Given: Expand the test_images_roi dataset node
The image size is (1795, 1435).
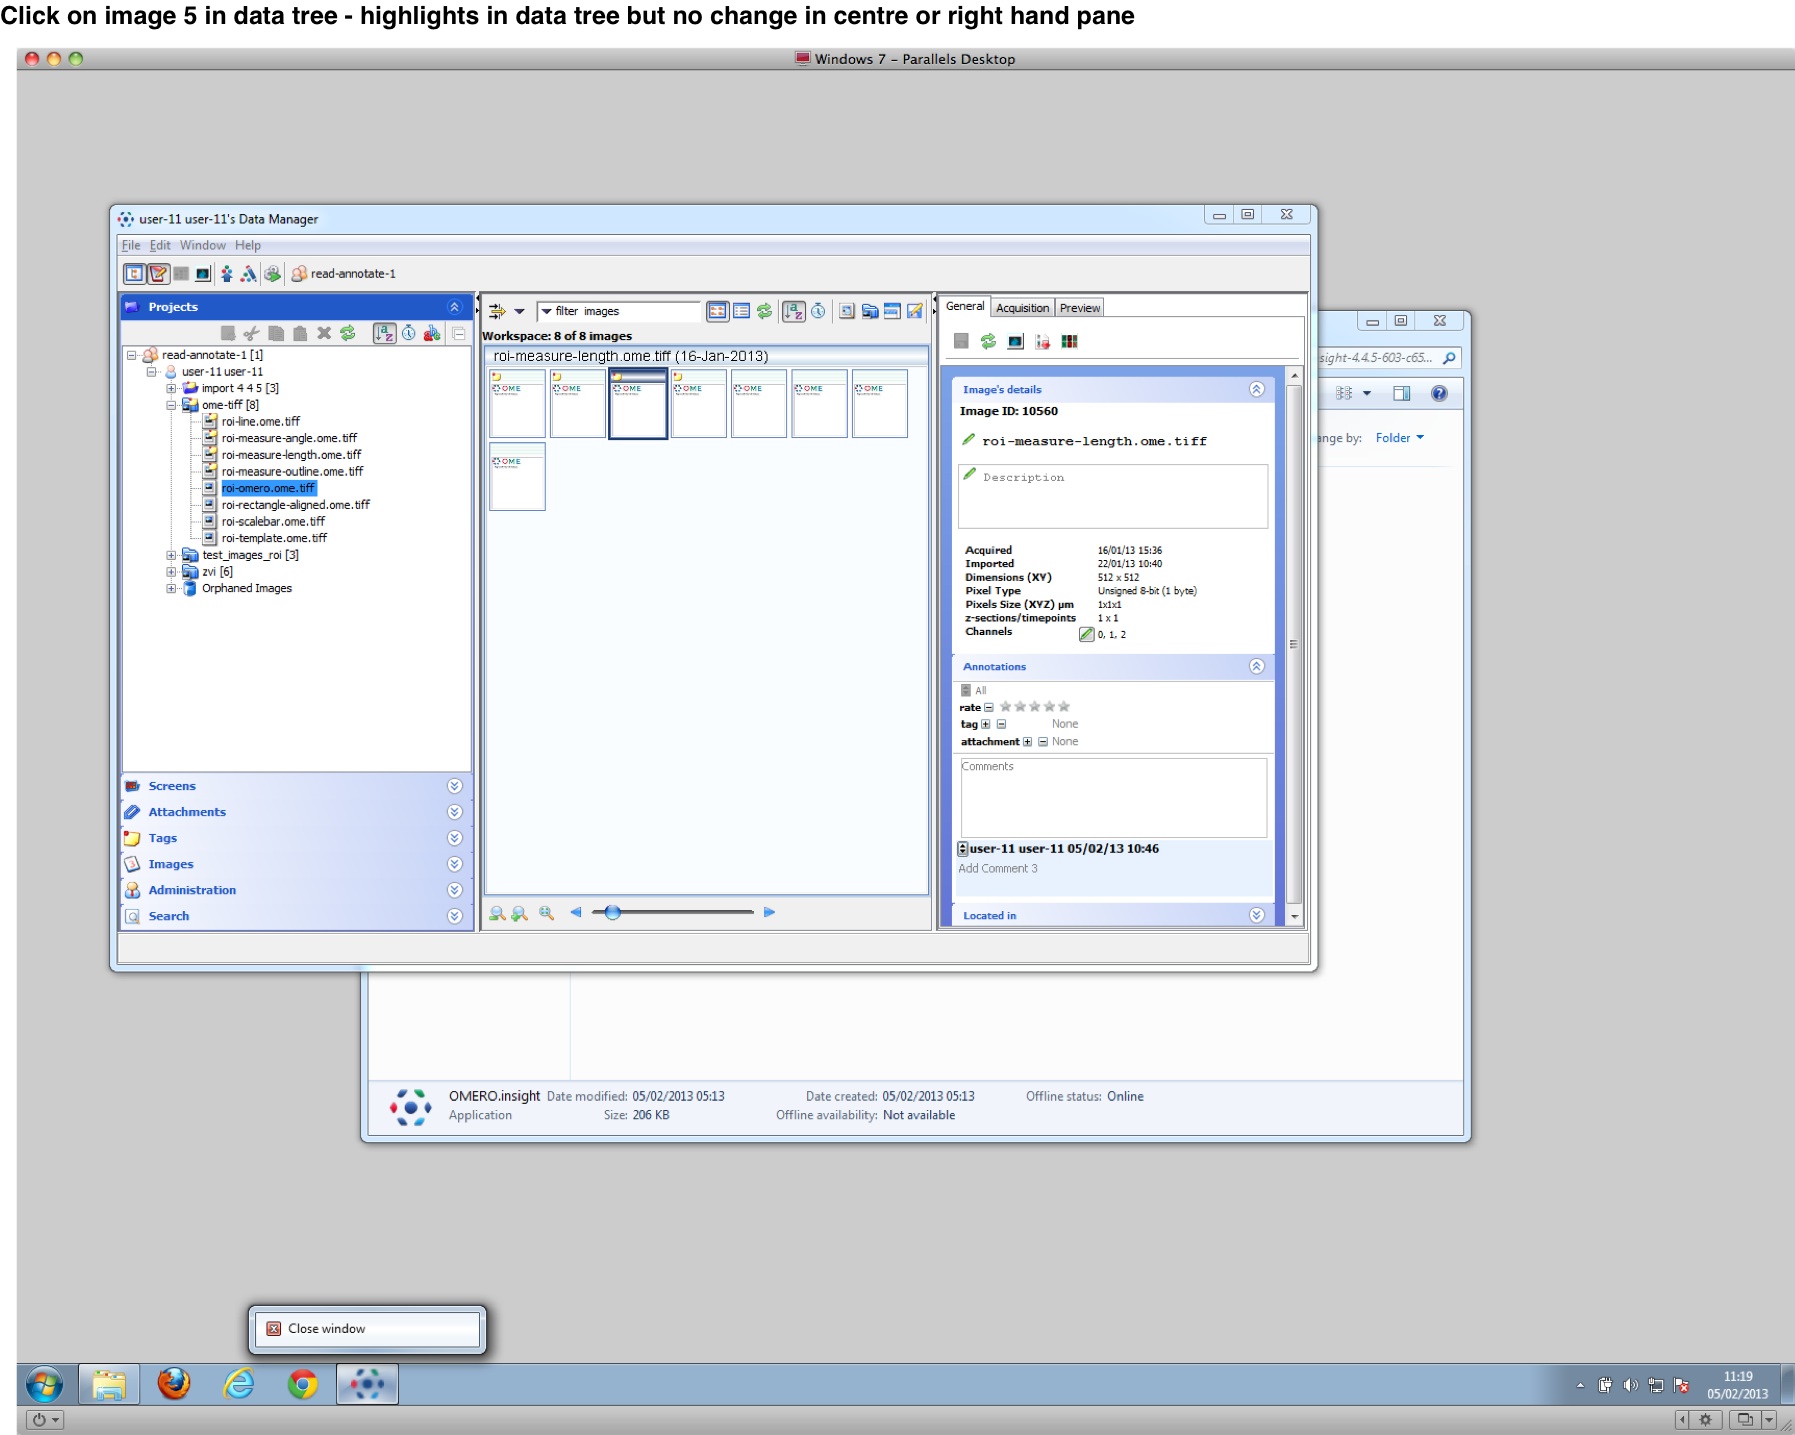Looking at the screenshot, I should pos(171,555).
